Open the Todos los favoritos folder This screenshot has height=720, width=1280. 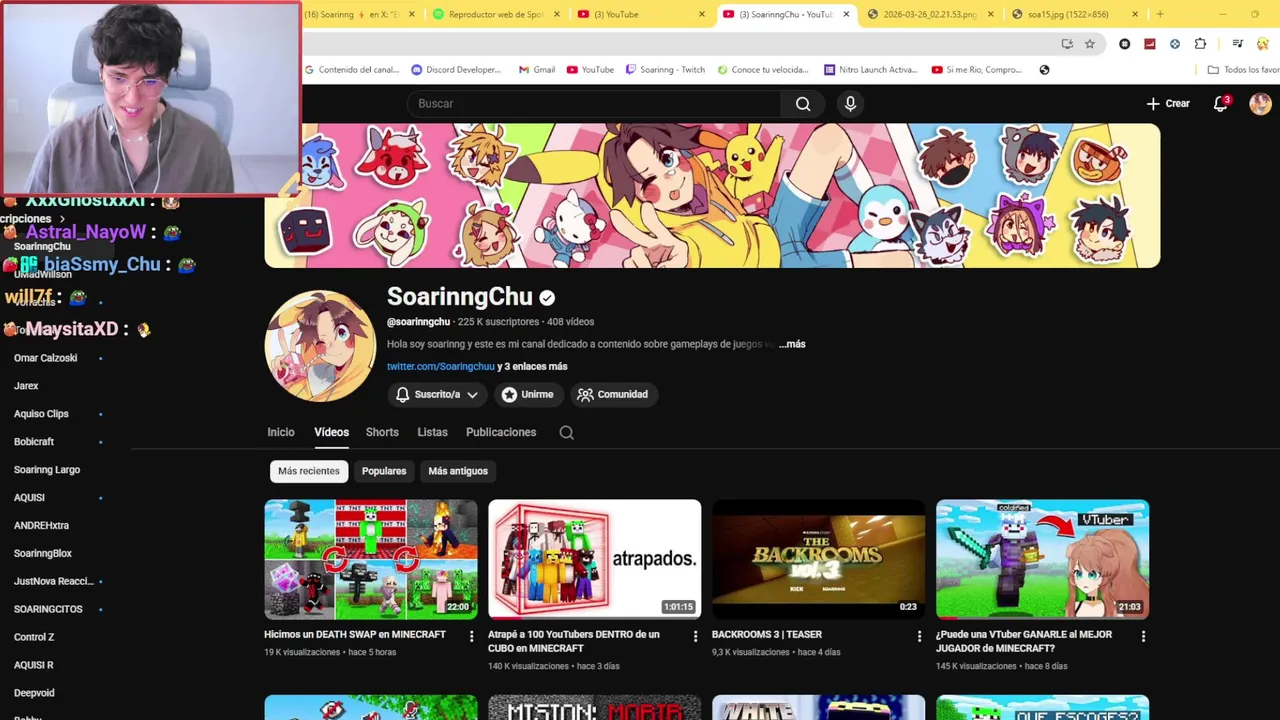pos(1243,70)
